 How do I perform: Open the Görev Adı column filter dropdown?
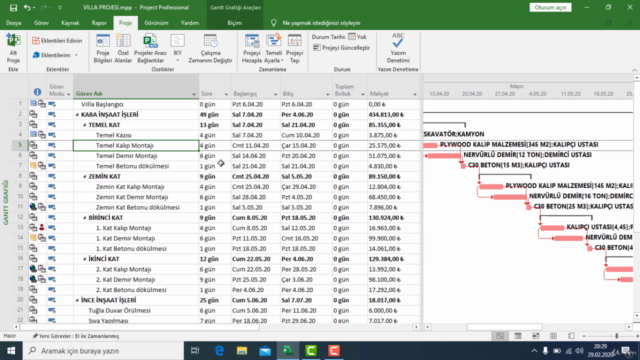[x=194, y=94]
